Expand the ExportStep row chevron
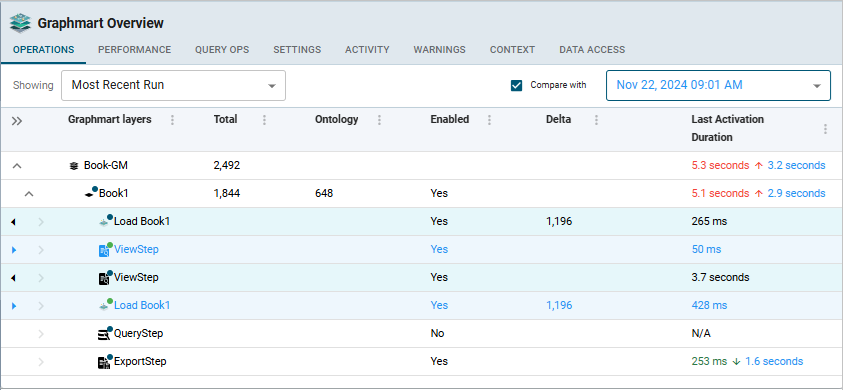 41,362
